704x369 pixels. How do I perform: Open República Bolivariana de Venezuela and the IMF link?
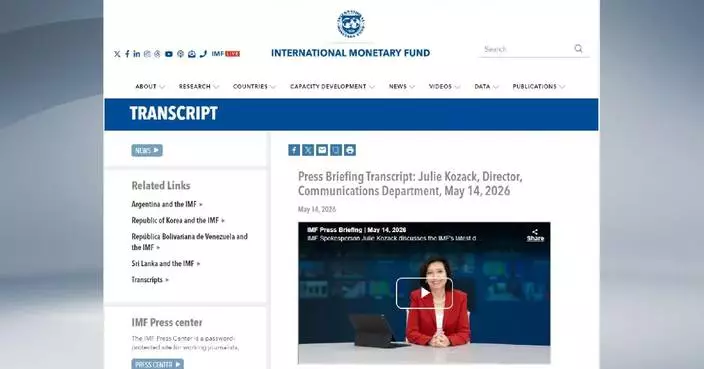(189, 242)
